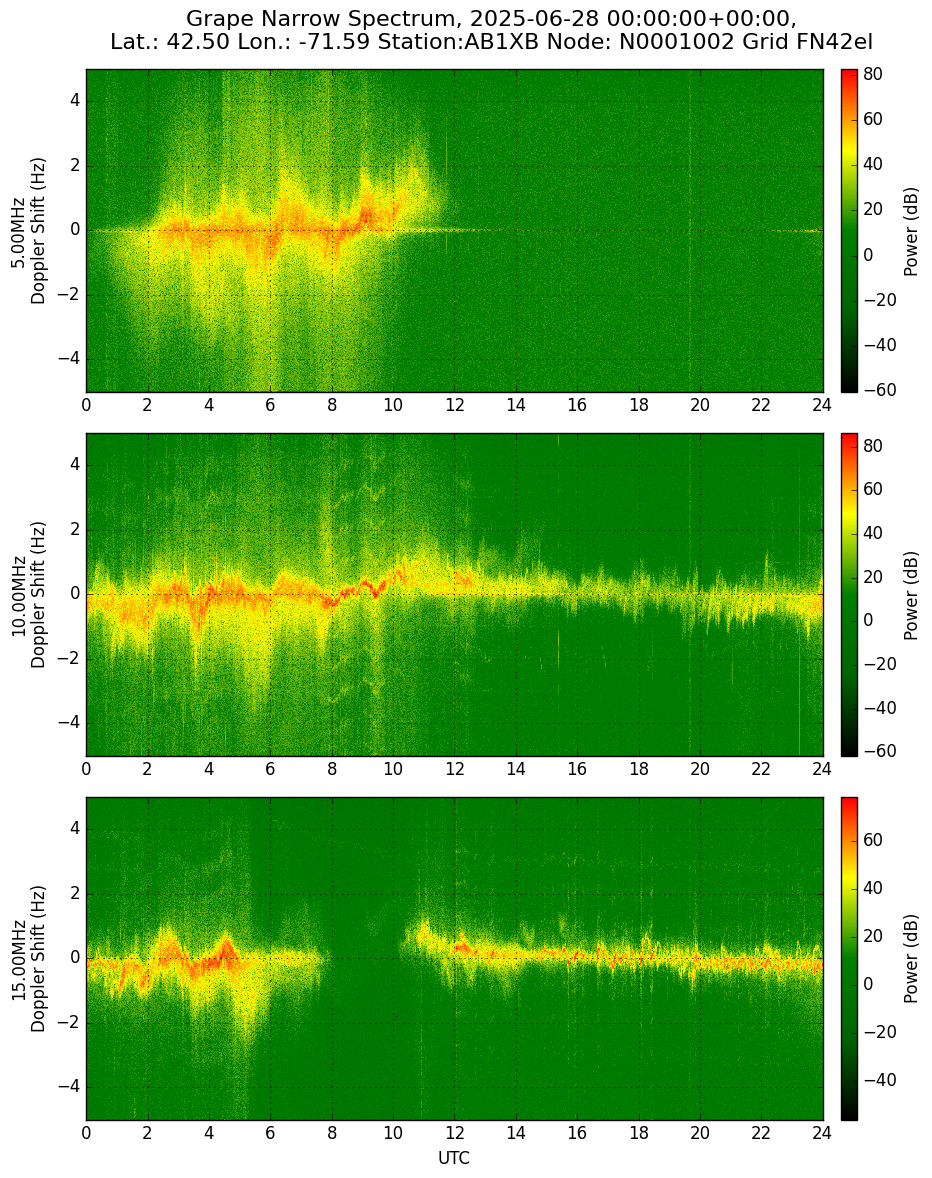Click the 12 hour tick under the 5.00MHz plot
The width and height of the screenshot is (932, 1178).
tap(454, 404)
